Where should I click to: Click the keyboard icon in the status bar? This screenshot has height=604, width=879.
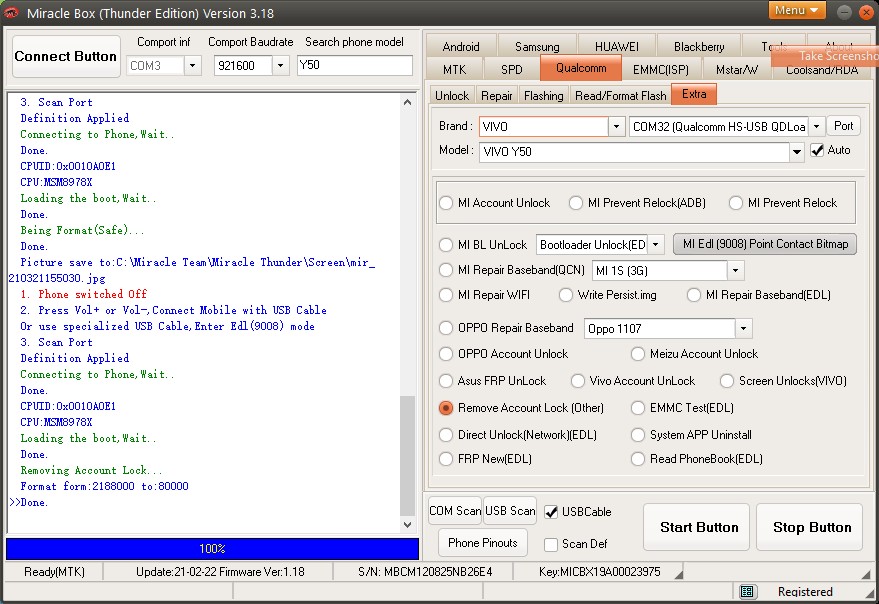(x=747, y=591)
